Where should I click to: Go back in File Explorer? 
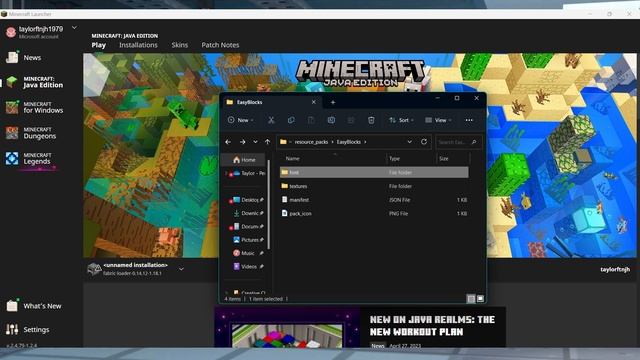[228, 142]
